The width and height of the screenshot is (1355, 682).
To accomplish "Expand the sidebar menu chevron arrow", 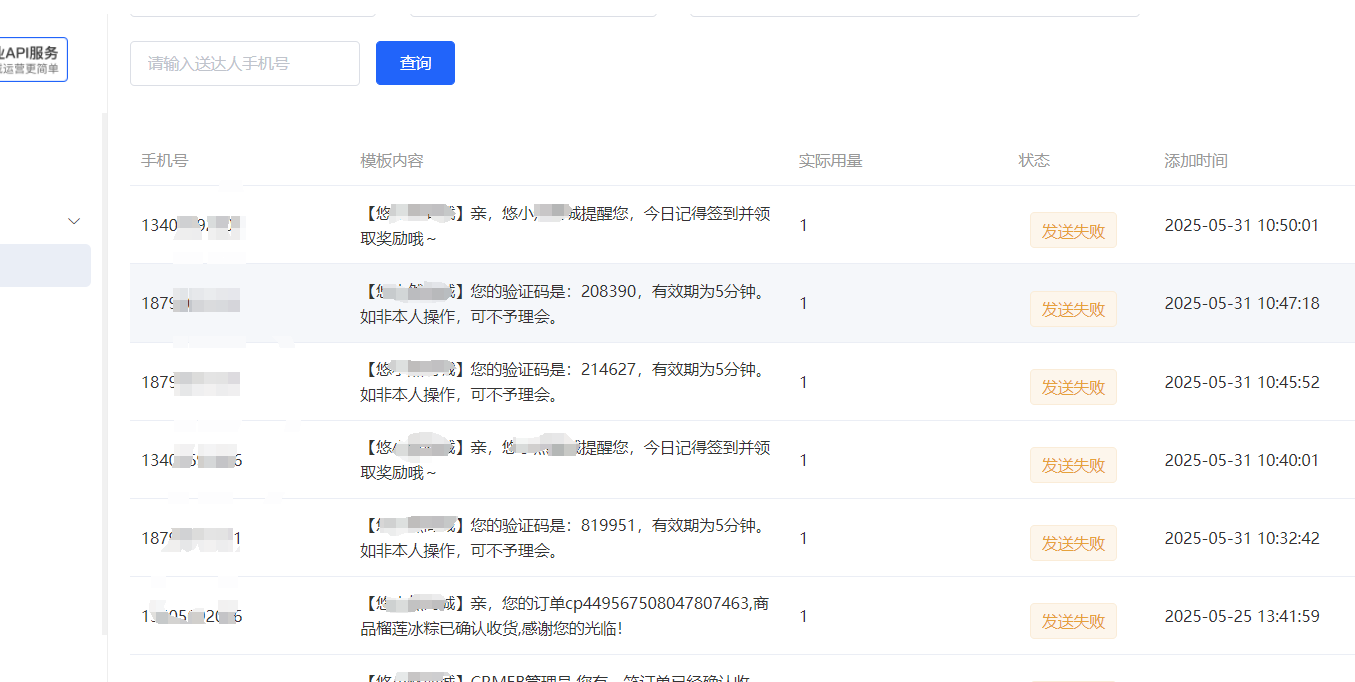I will pos(74,221).
